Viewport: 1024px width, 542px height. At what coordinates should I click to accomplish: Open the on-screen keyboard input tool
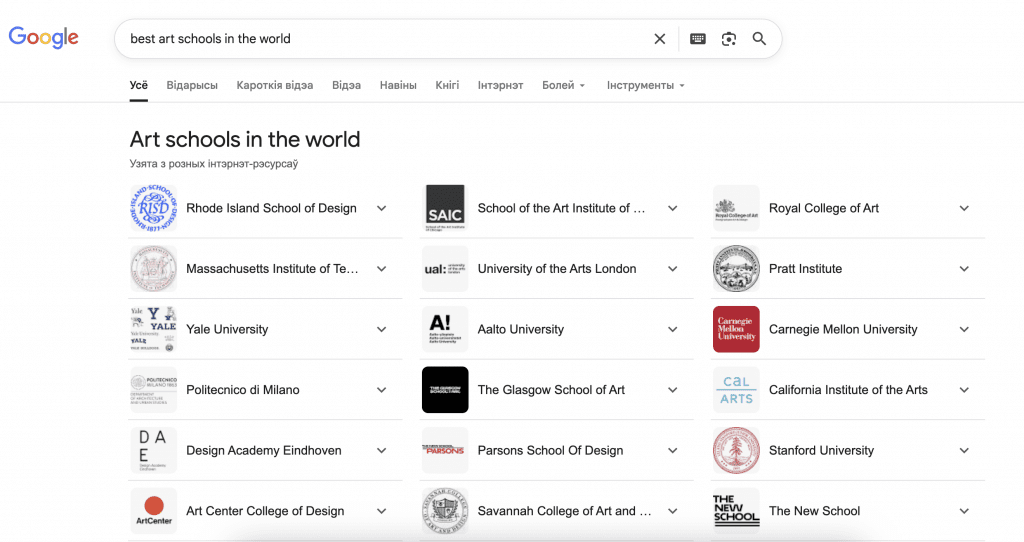(698, 39)
